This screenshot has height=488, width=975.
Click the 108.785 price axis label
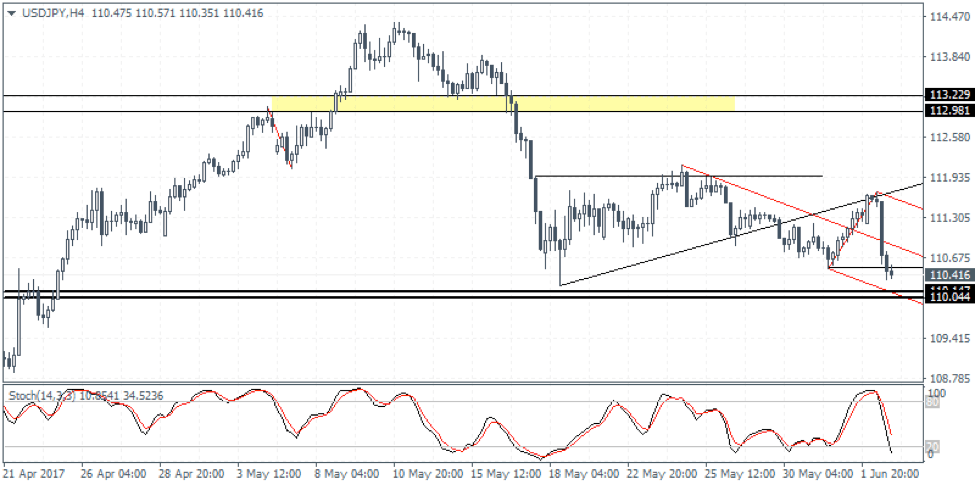(948, 379)
